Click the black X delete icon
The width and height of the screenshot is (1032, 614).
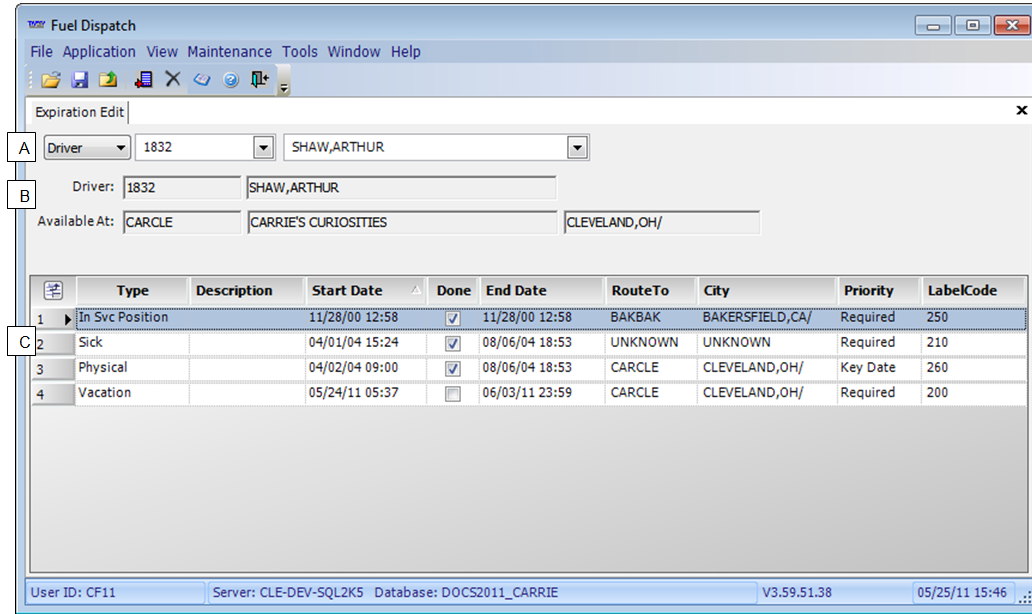point(173,80)
